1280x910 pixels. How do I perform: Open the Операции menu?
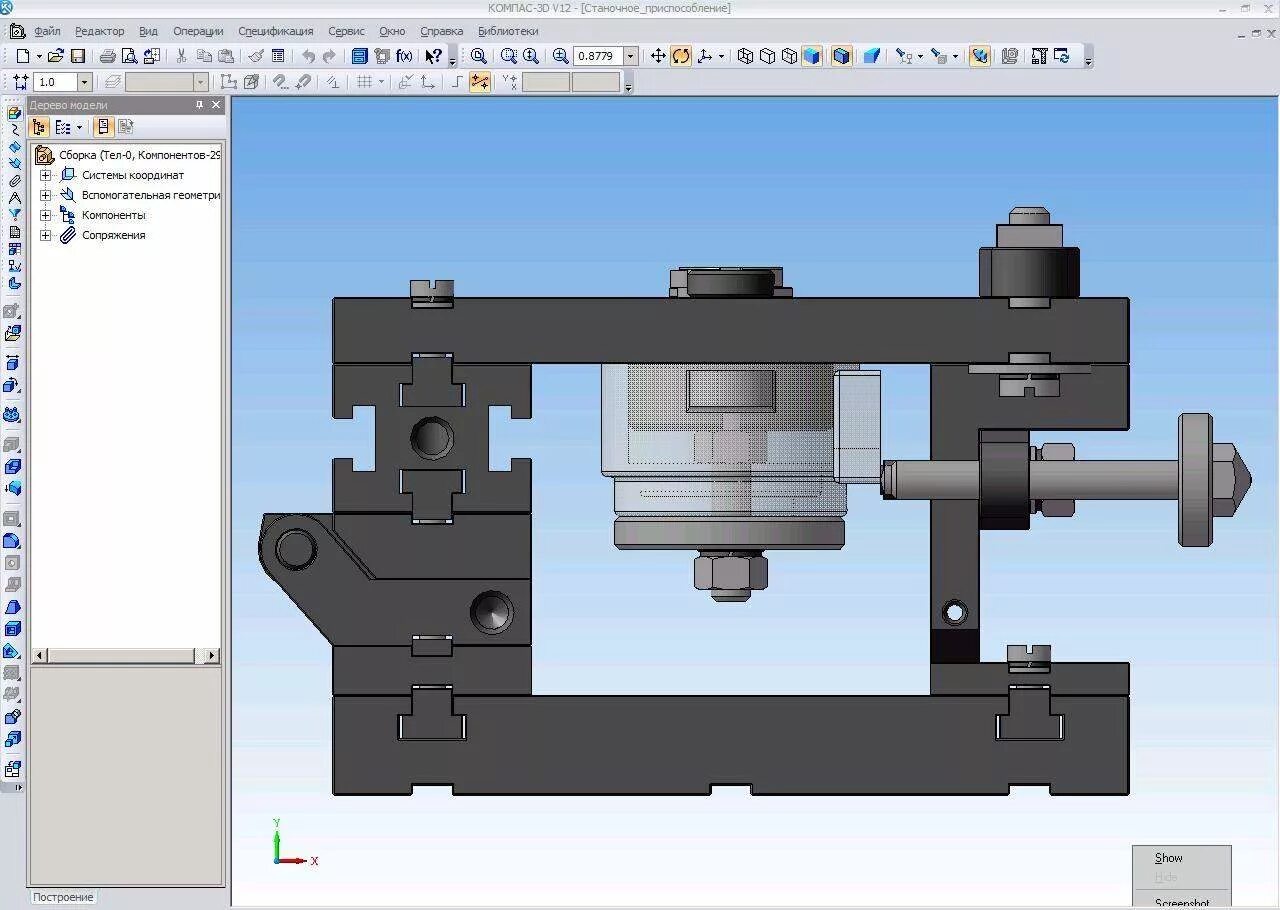pos(198,31)
